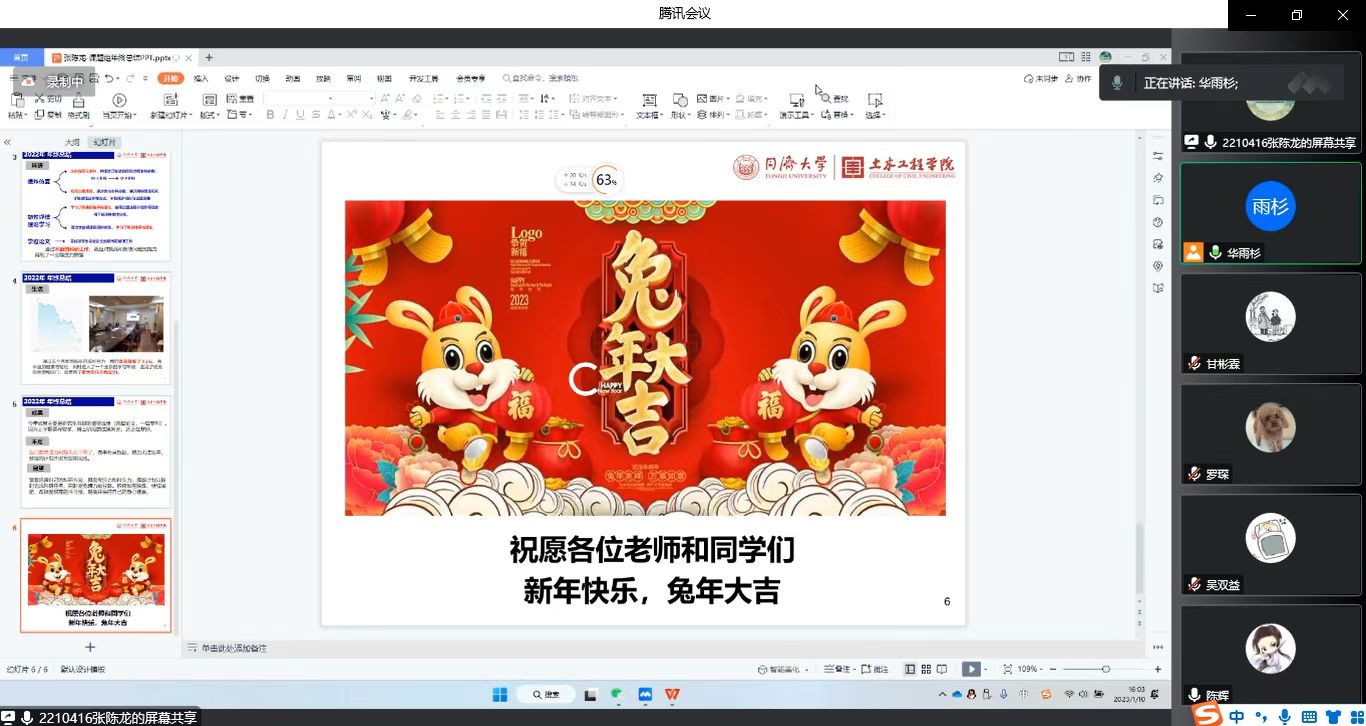Switch to Slide Sorter view
Viewport: 1366px width, 726px height.
927,669
